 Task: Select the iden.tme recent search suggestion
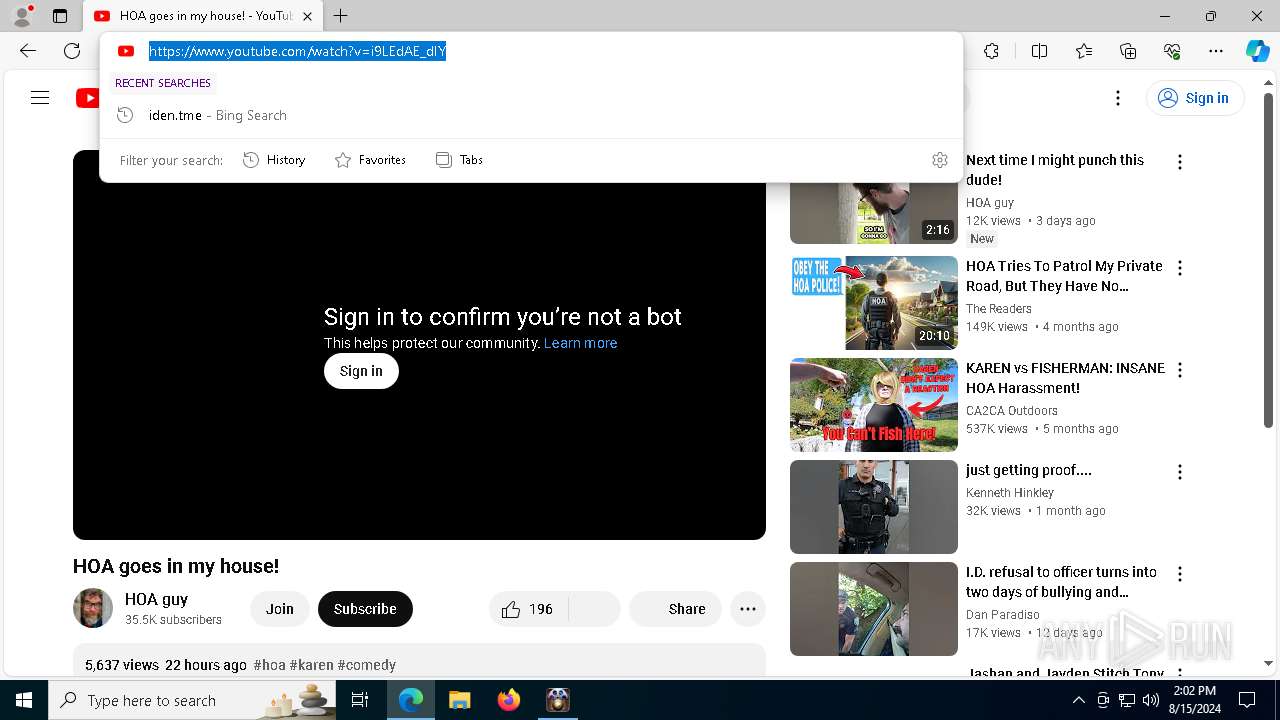(x=531, y=115)
